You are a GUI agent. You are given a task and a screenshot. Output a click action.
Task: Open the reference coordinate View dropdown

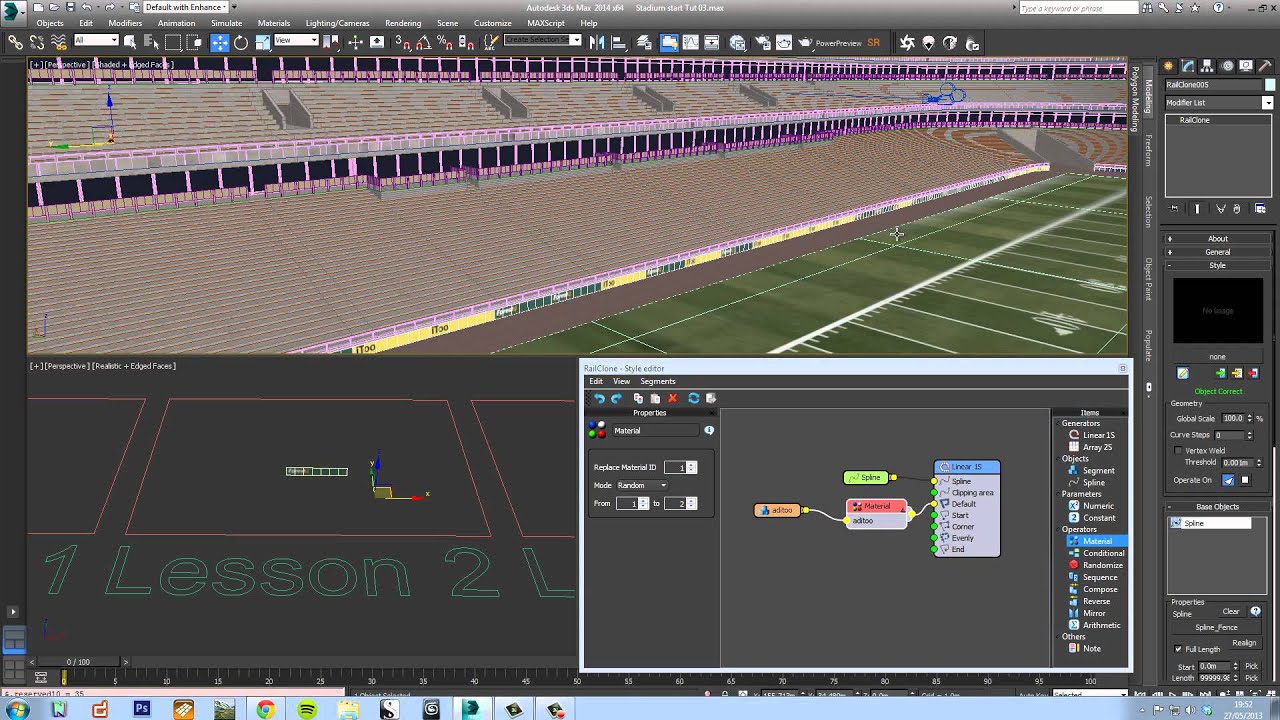[295, 40]
